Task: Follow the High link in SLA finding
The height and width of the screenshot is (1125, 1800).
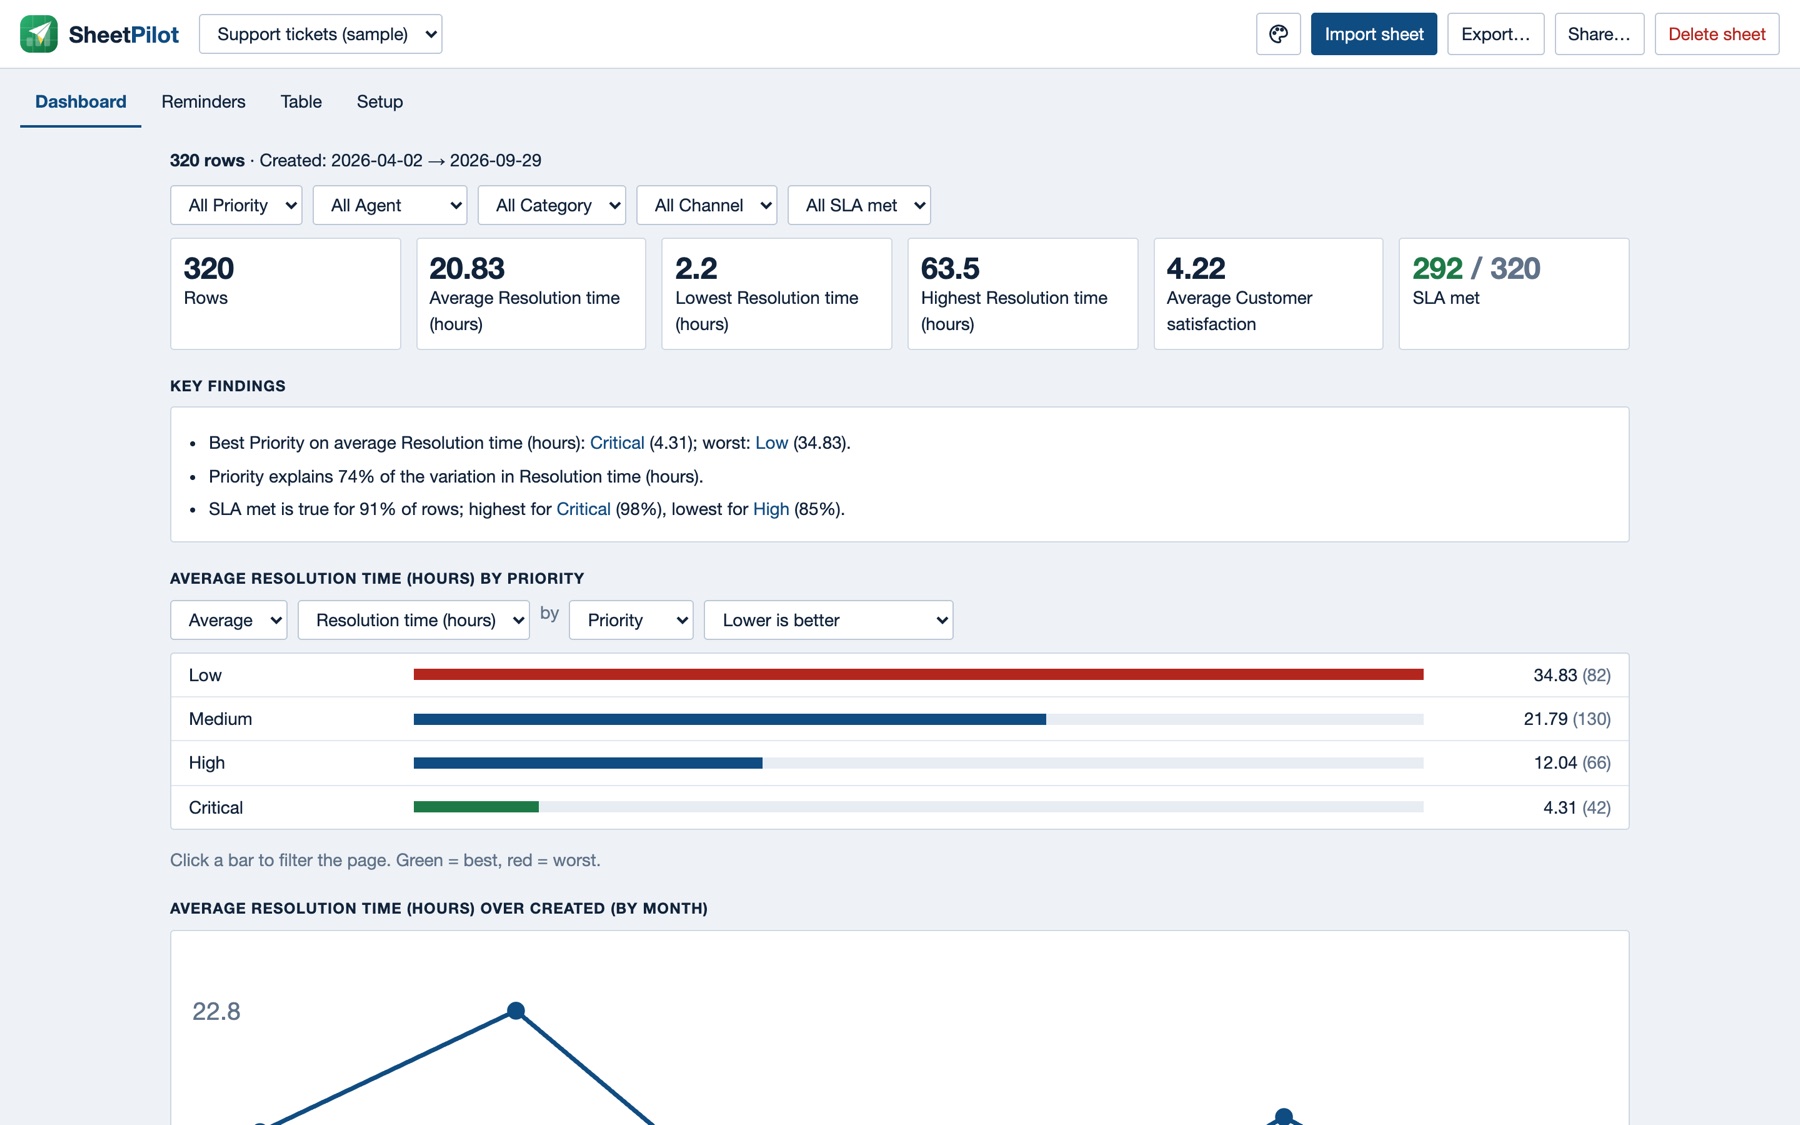Action: 771,509
